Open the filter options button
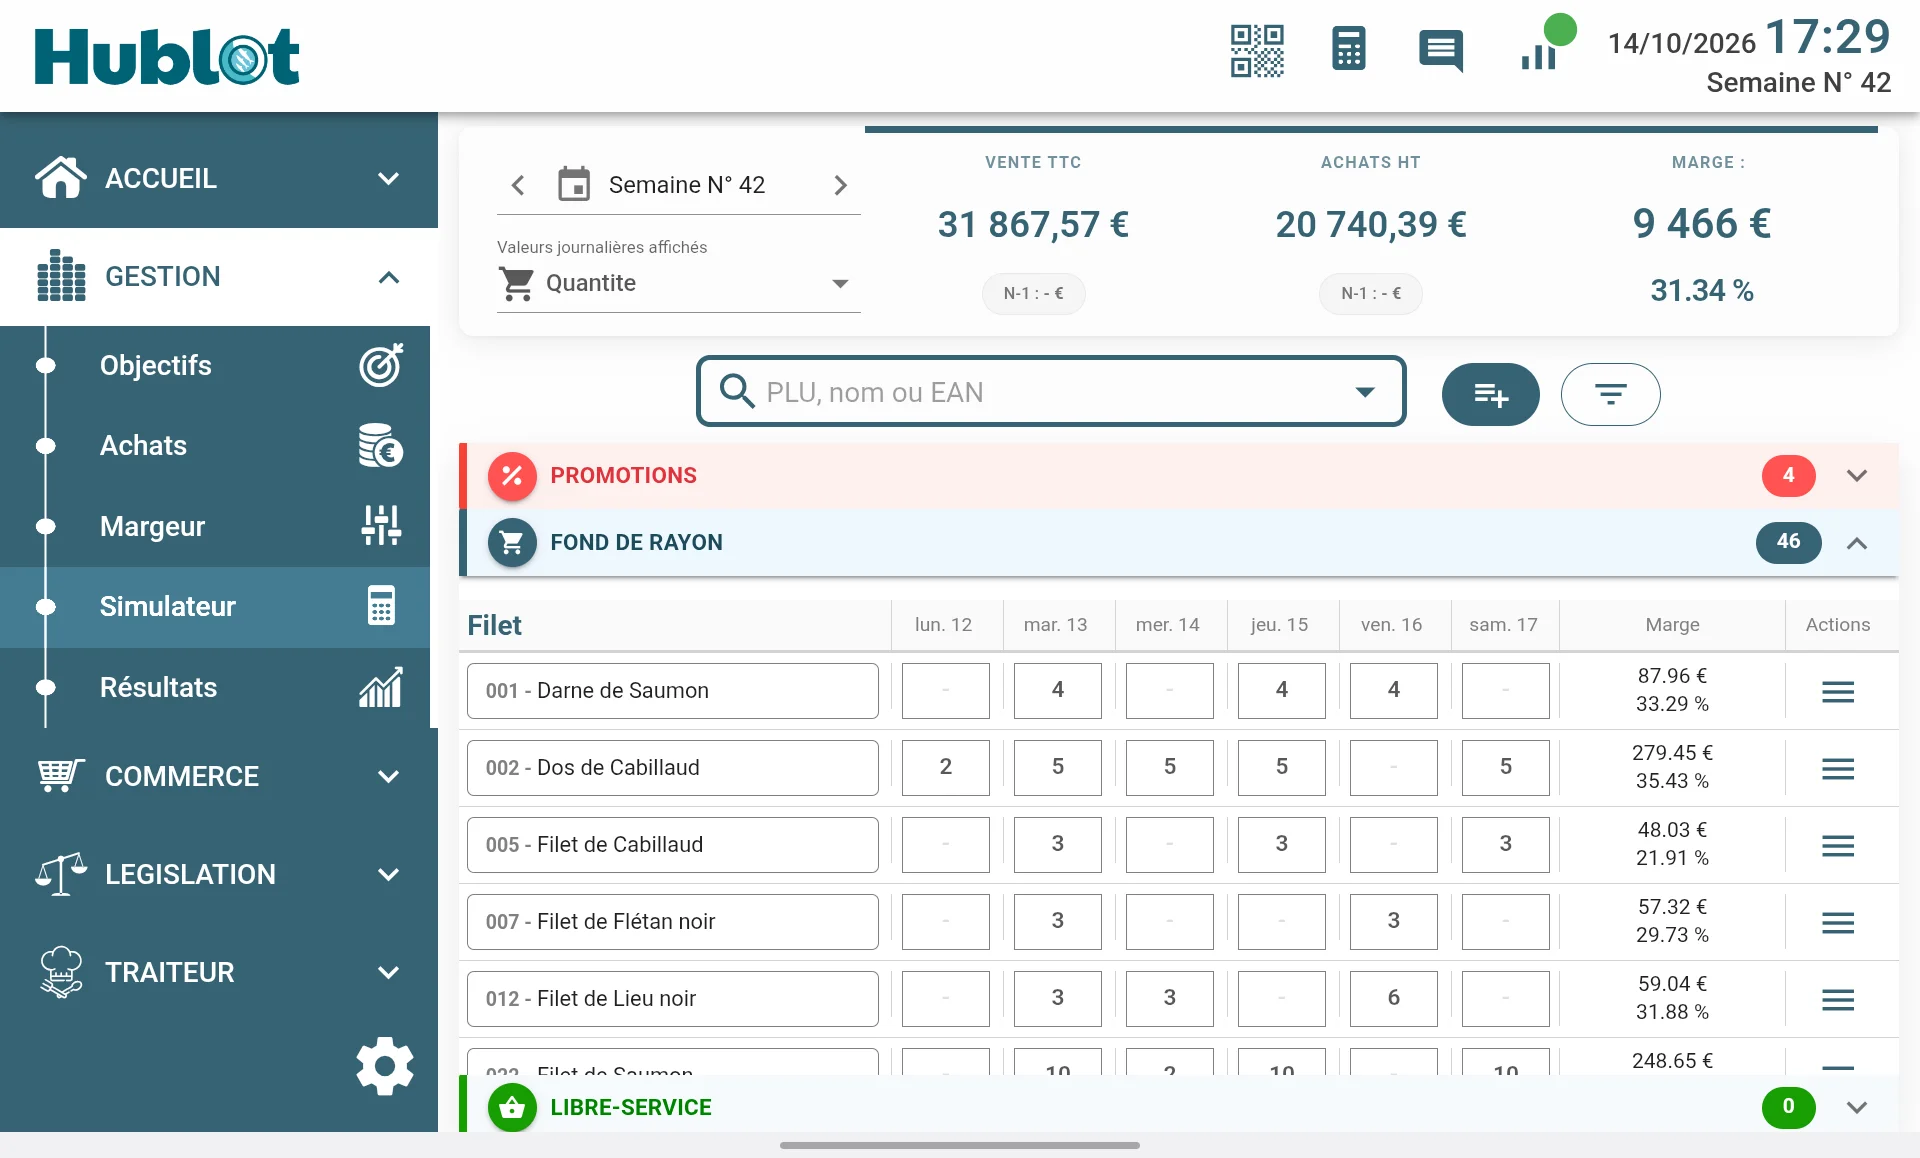This screenshot has width=1920, height=1158. (x=1611, y=394)
